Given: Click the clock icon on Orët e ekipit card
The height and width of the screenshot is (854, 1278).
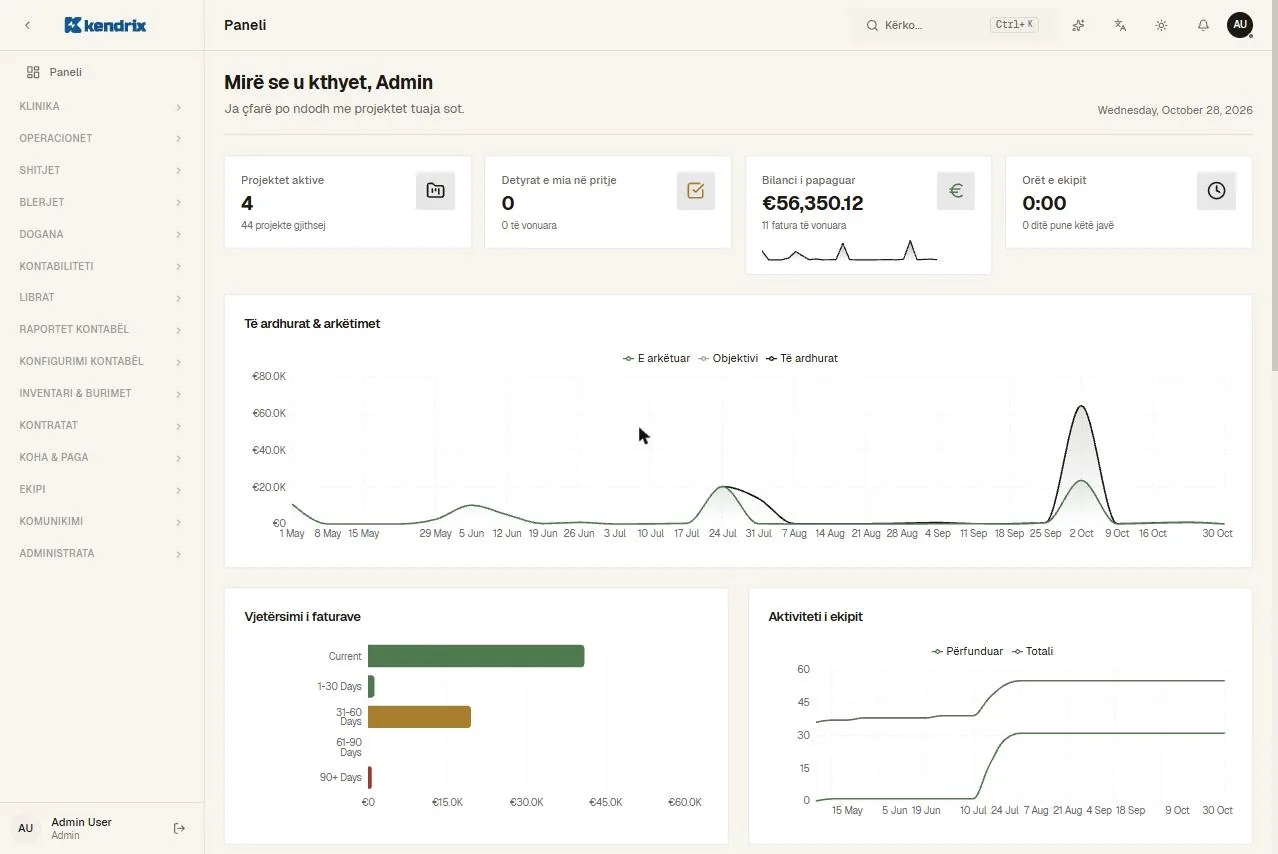Looking at the screenshot, I should [1216, 190].
